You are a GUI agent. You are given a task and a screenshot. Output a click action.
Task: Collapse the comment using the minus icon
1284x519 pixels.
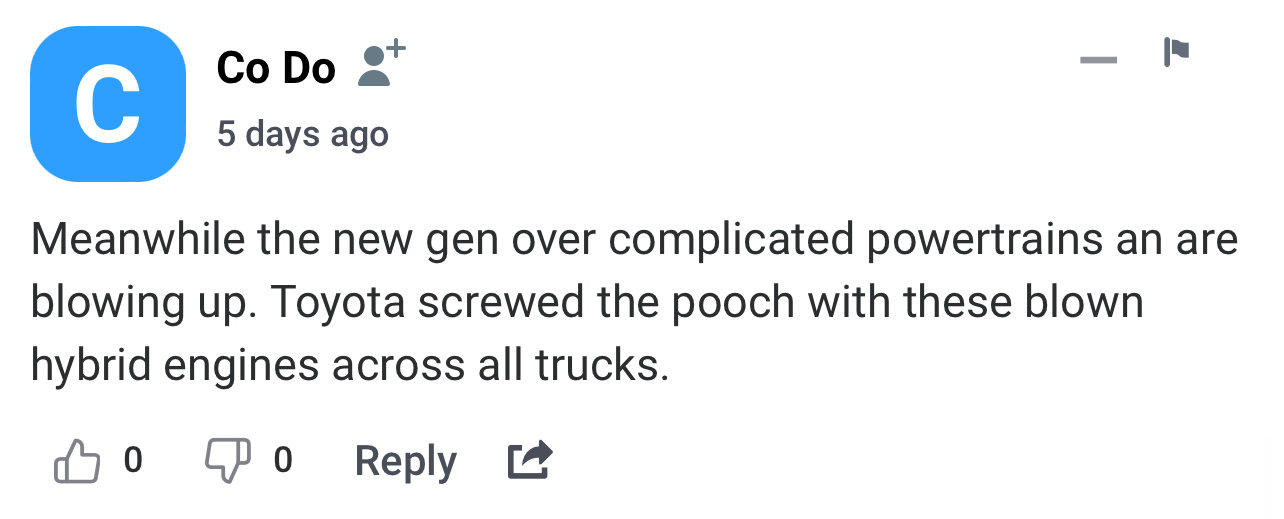(x=1098, y=60)
